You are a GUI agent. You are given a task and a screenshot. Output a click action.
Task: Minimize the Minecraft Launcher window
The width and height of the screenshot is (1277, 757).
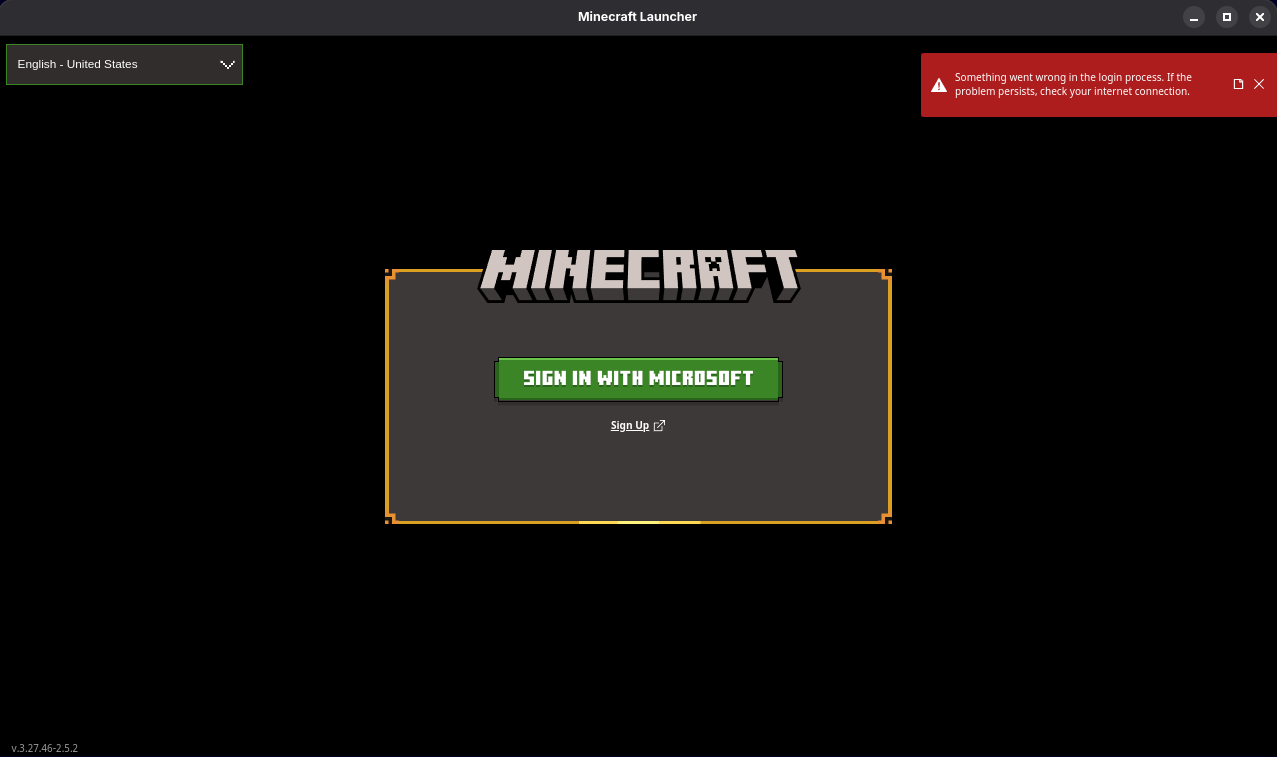[1194, 17]
